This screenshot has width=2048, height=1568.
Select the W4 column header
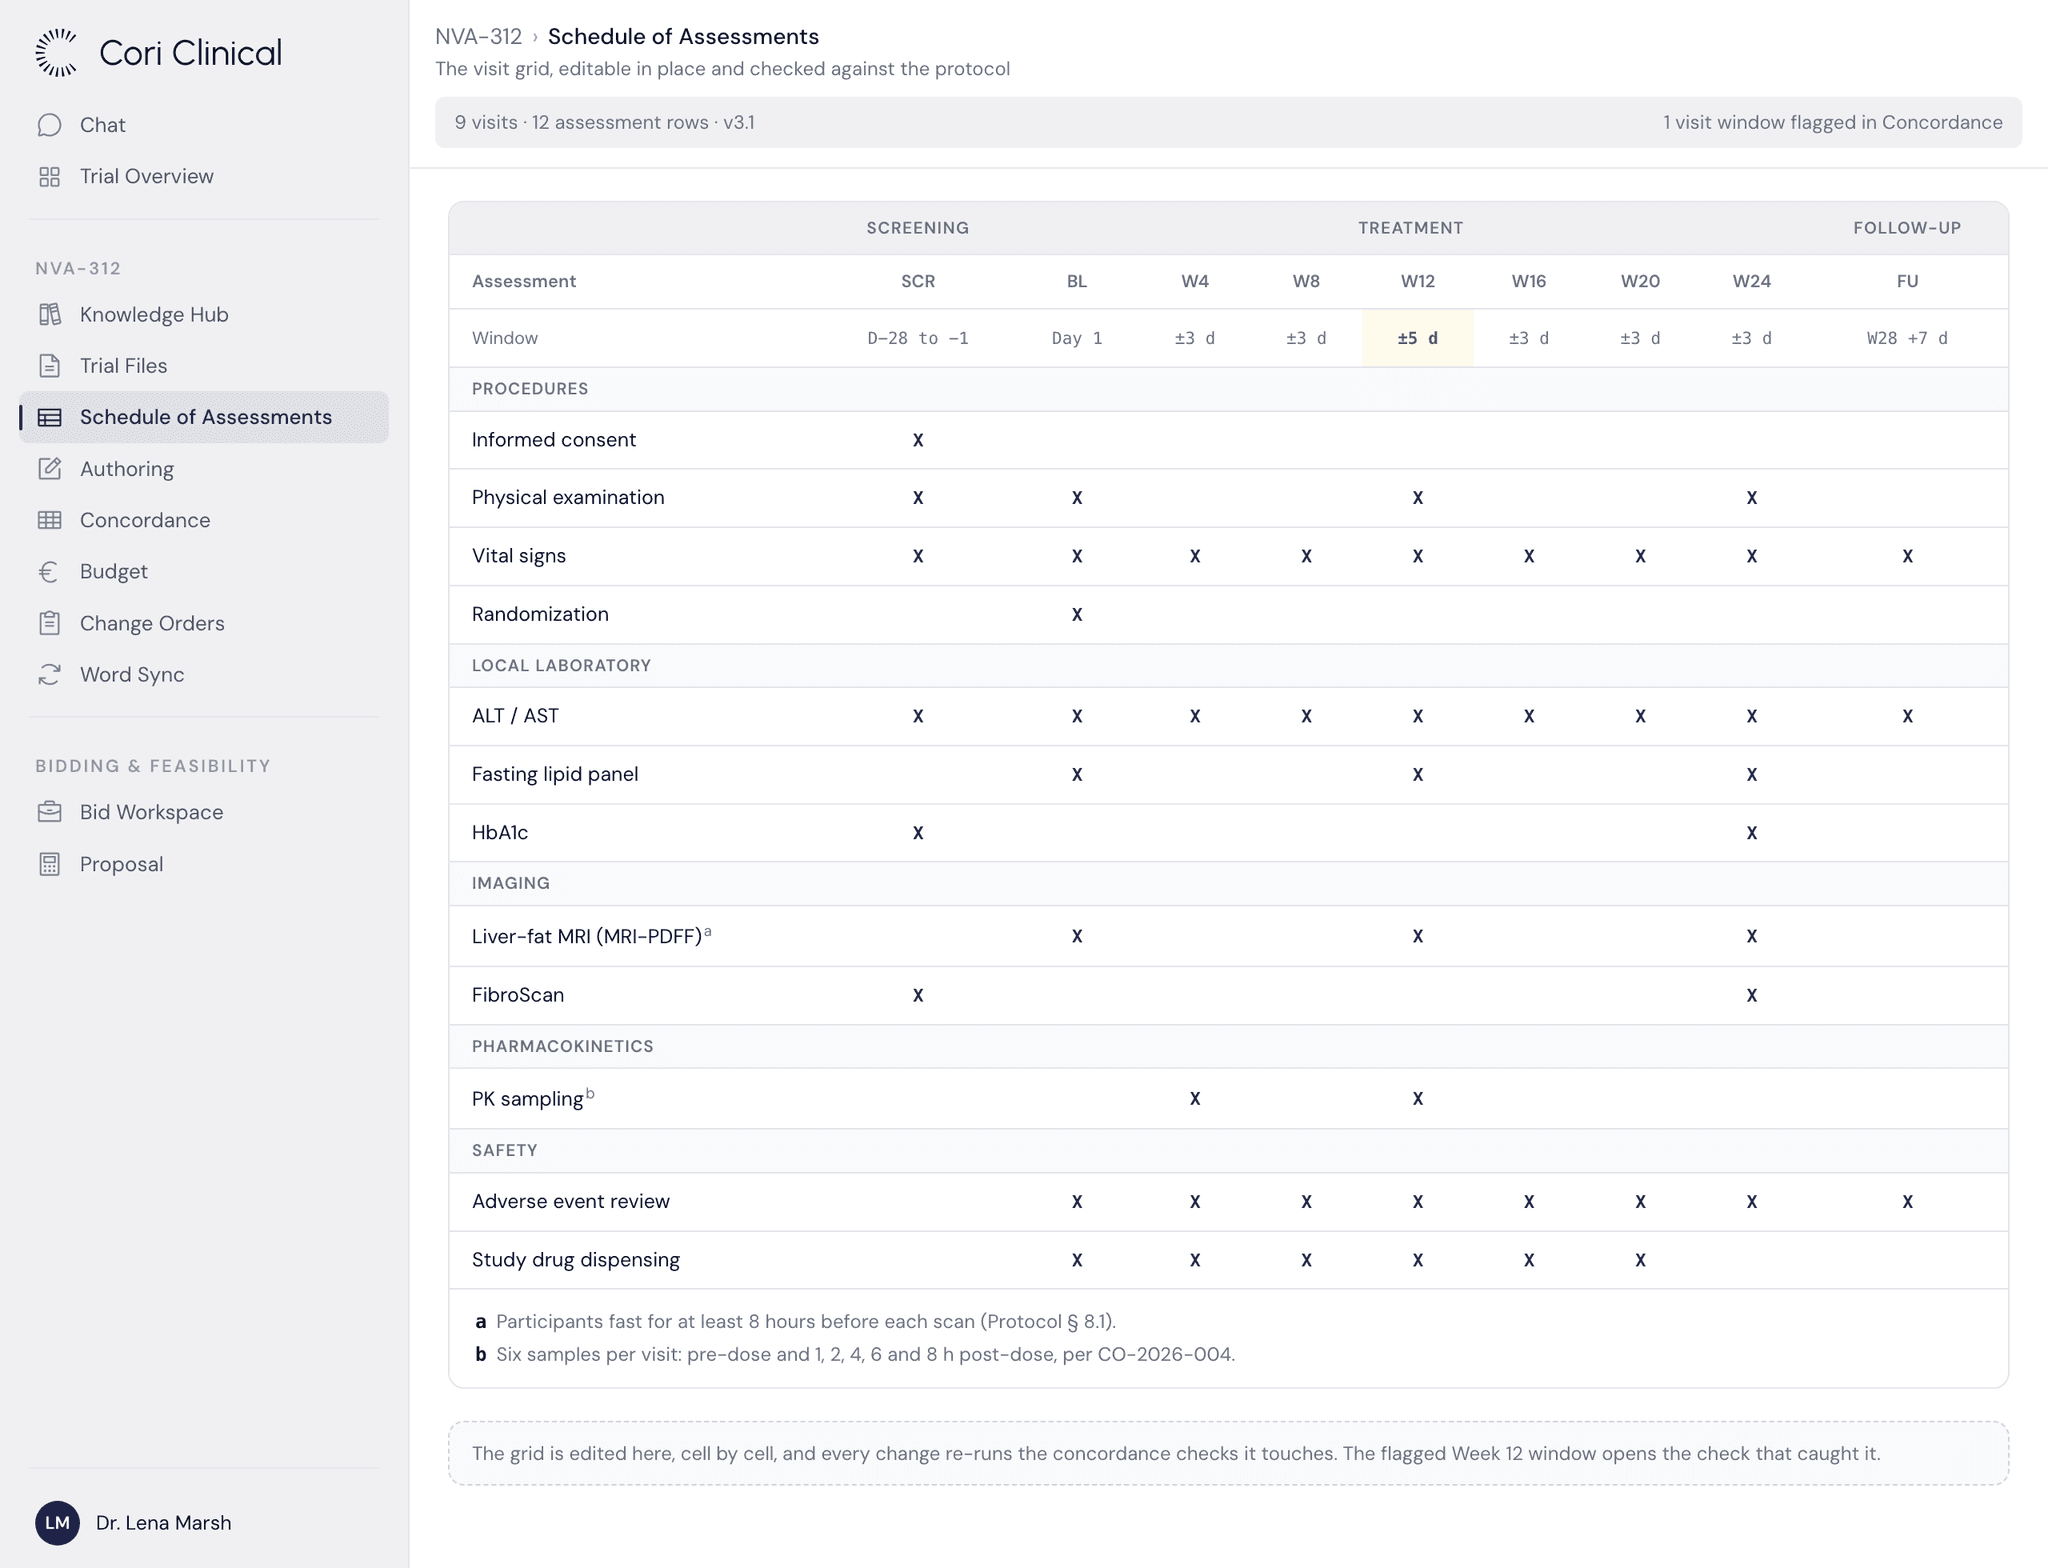(x=1194, y=282)
